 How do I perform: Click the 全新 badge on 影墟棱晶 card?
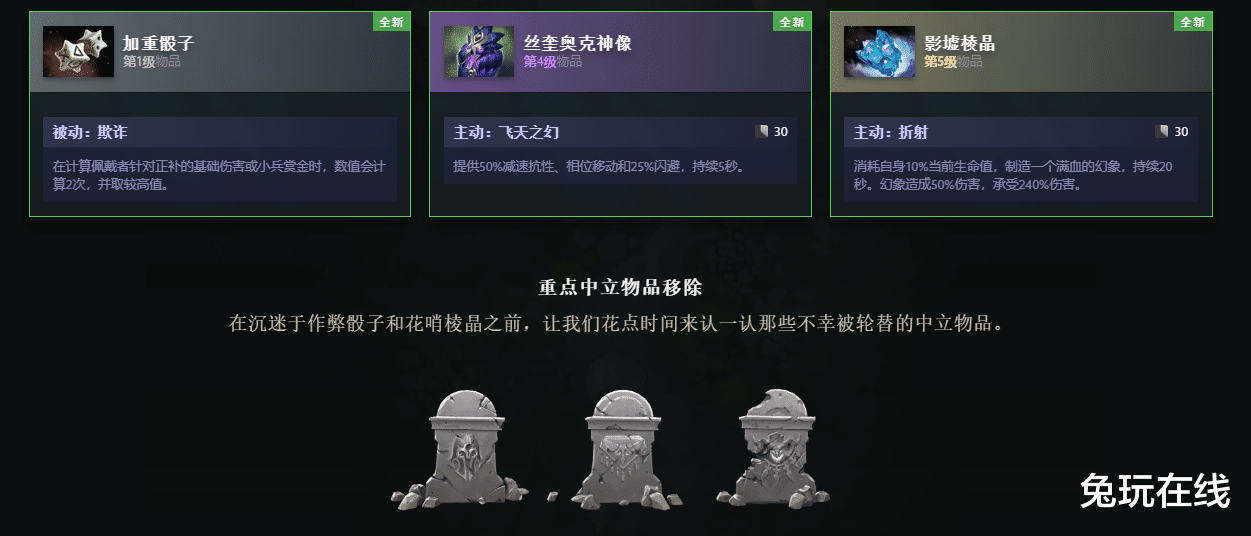pos(1193,21)
